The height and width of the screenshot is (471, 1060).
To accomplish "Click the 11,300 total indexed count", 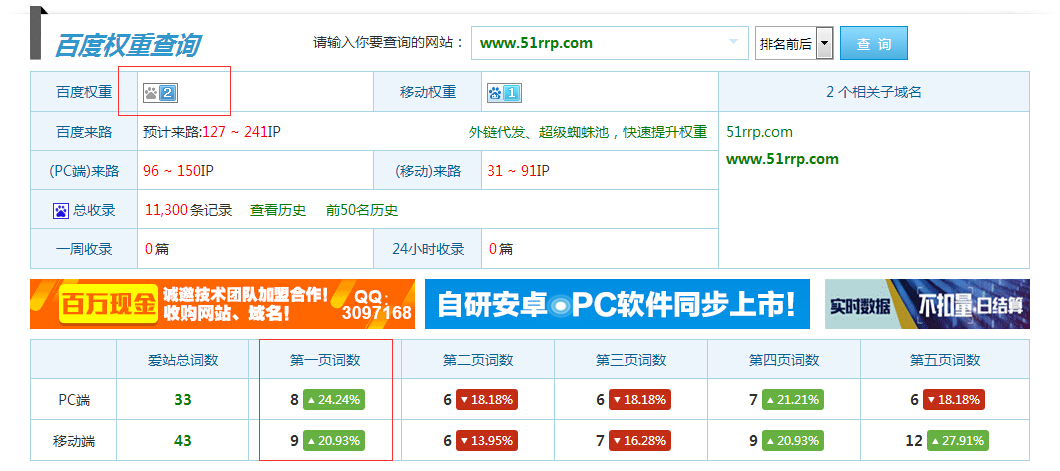I will (x=166, y=210).
